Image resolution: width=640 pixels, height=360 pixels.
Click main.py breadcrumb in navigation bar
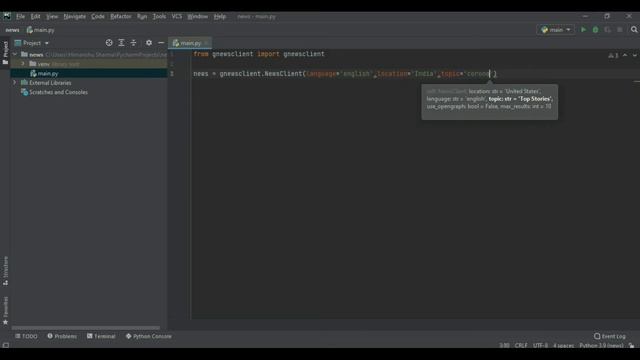click(41, 30)
